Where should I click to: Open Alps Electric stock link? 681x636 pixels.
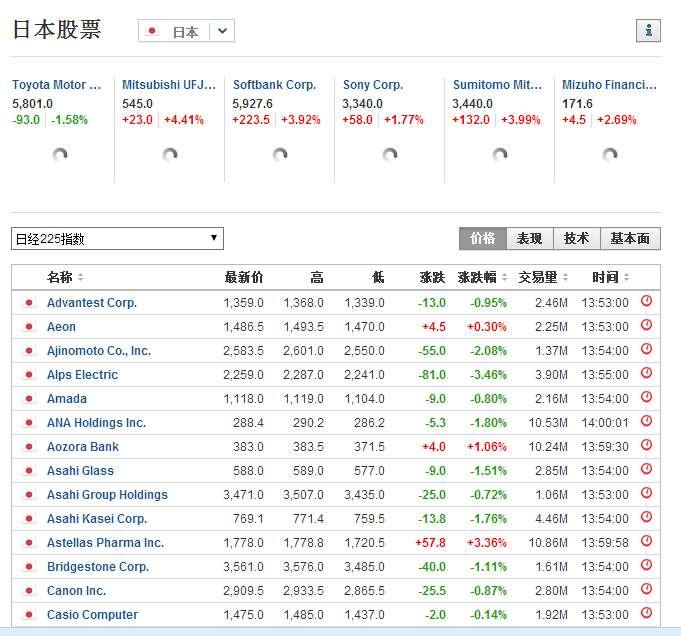(82, 374)
